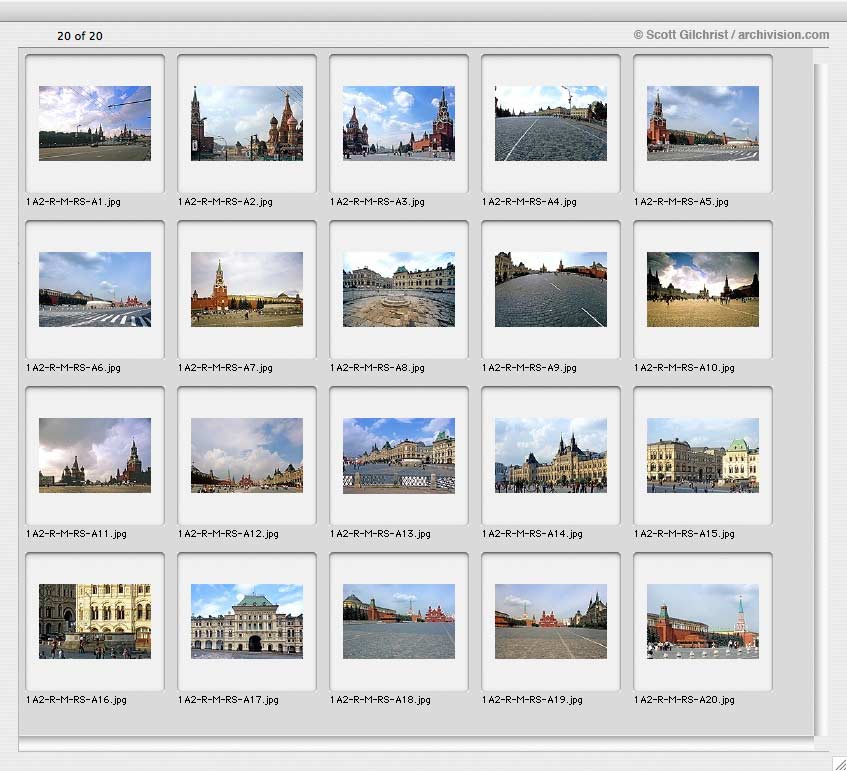The height and width of the screenshot is (771, 847).
Task: Open thumbnail 1A2-R-M-RS-A1.jpg
Action: pos(95,123)
